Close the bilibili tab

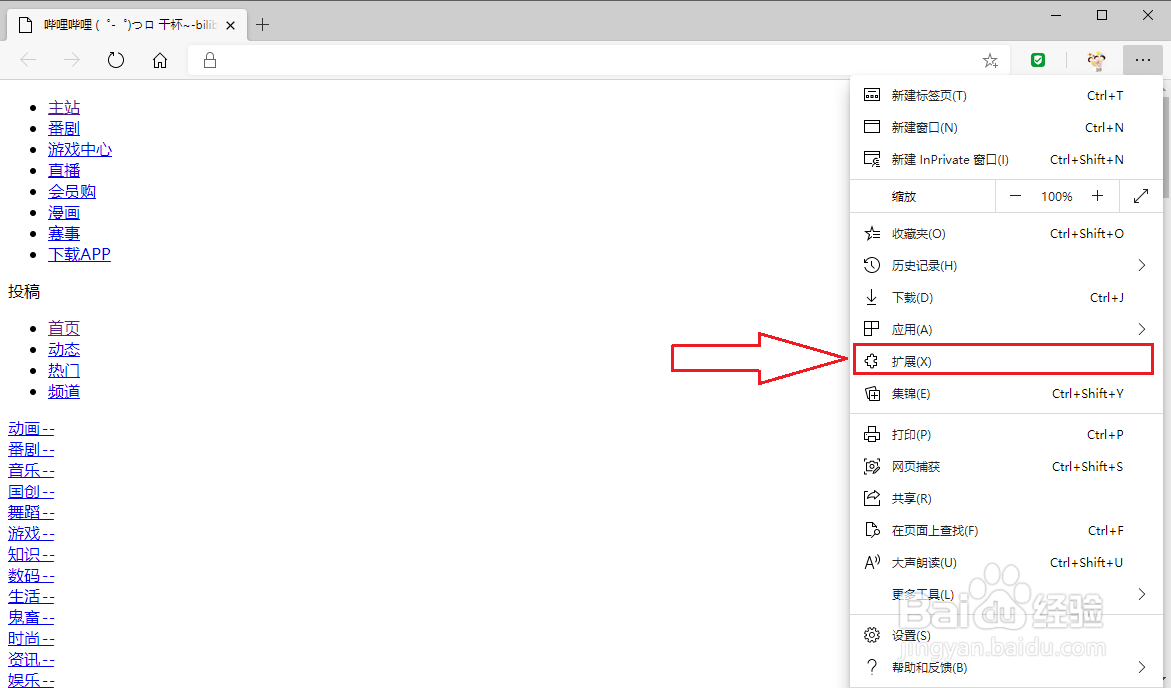[231, 25]
